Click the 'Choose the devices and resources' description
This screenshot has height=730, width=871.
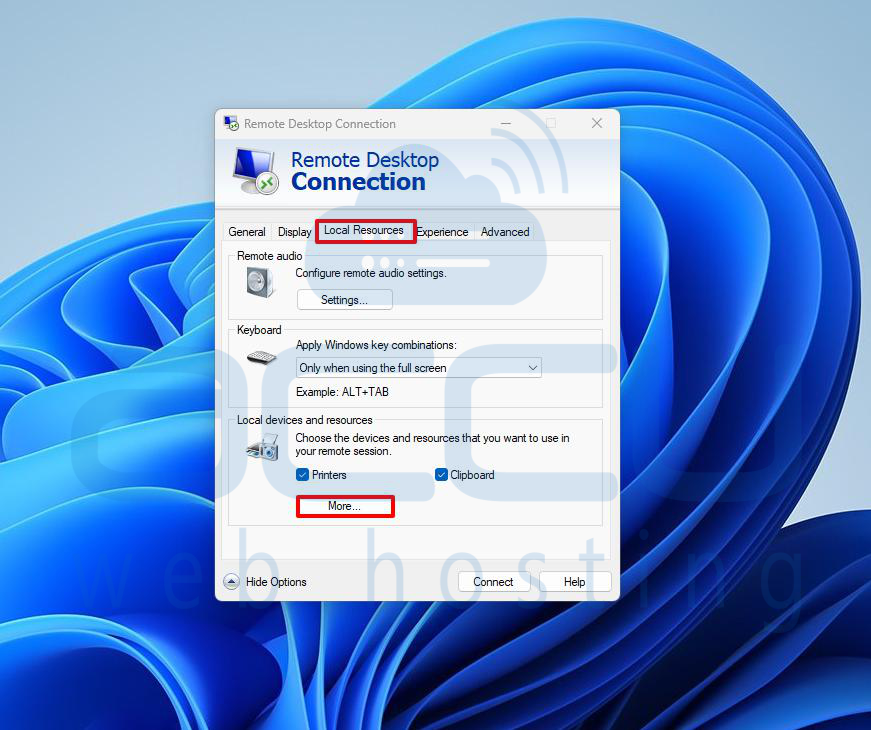click(432, 444)
